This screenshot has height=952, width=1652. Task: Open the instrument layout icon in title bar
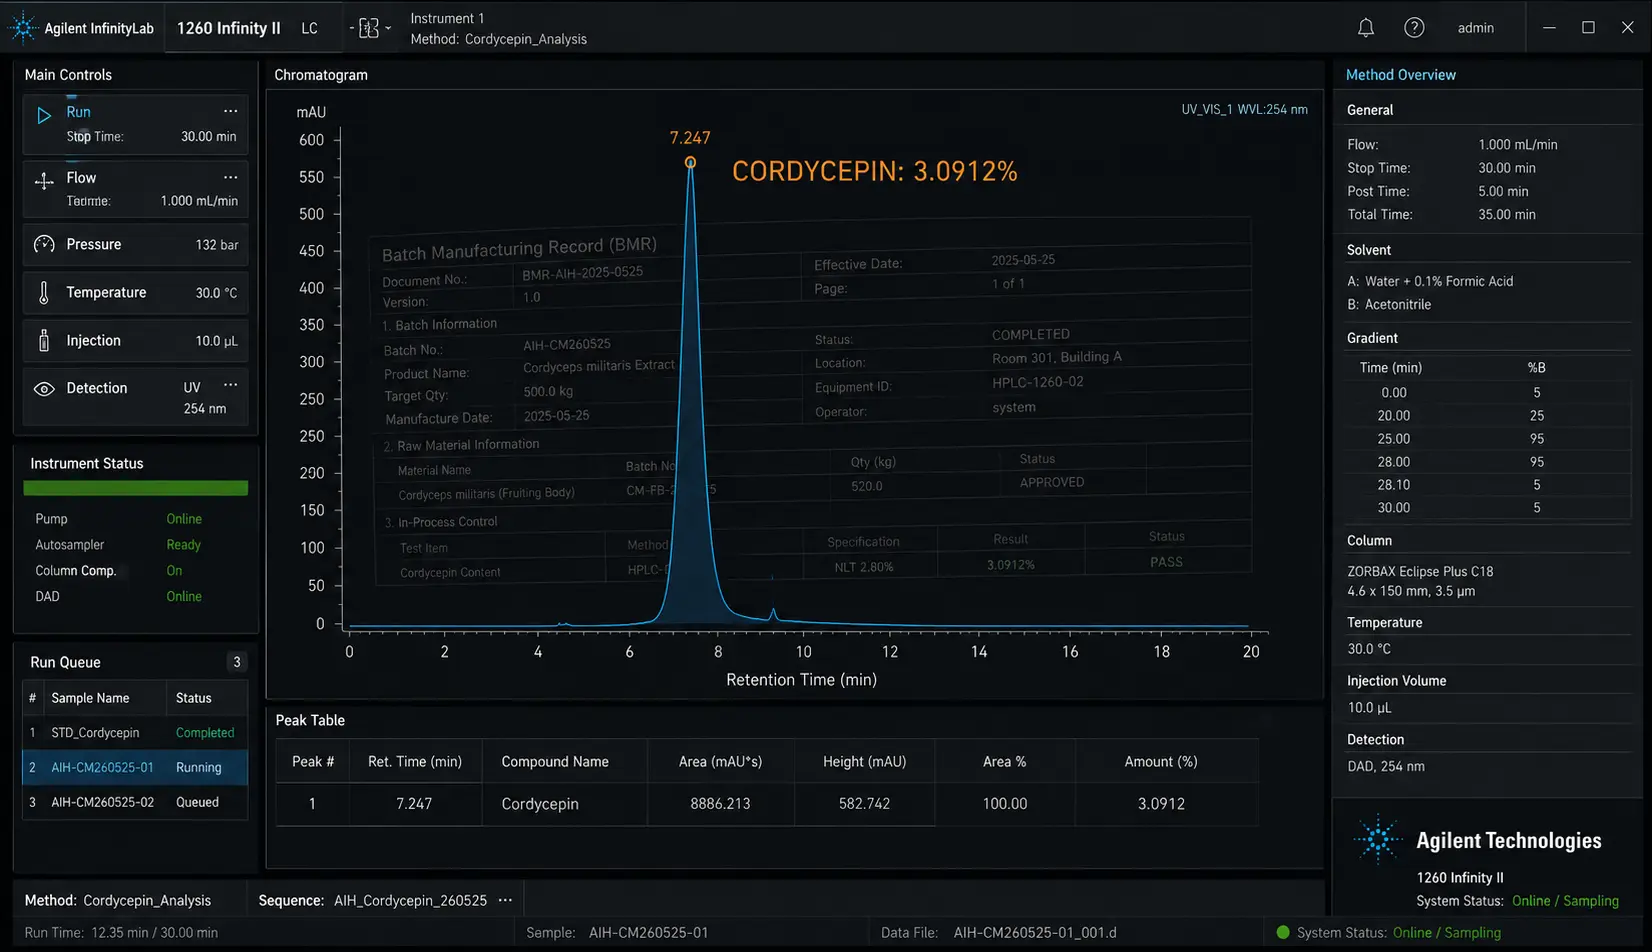click(369, 28)
